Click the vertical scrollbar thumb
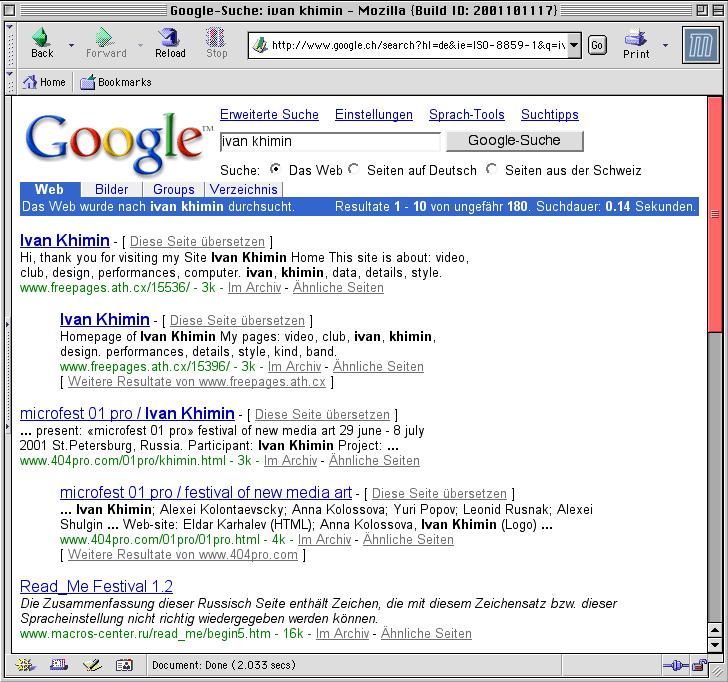 pos(715,214)
